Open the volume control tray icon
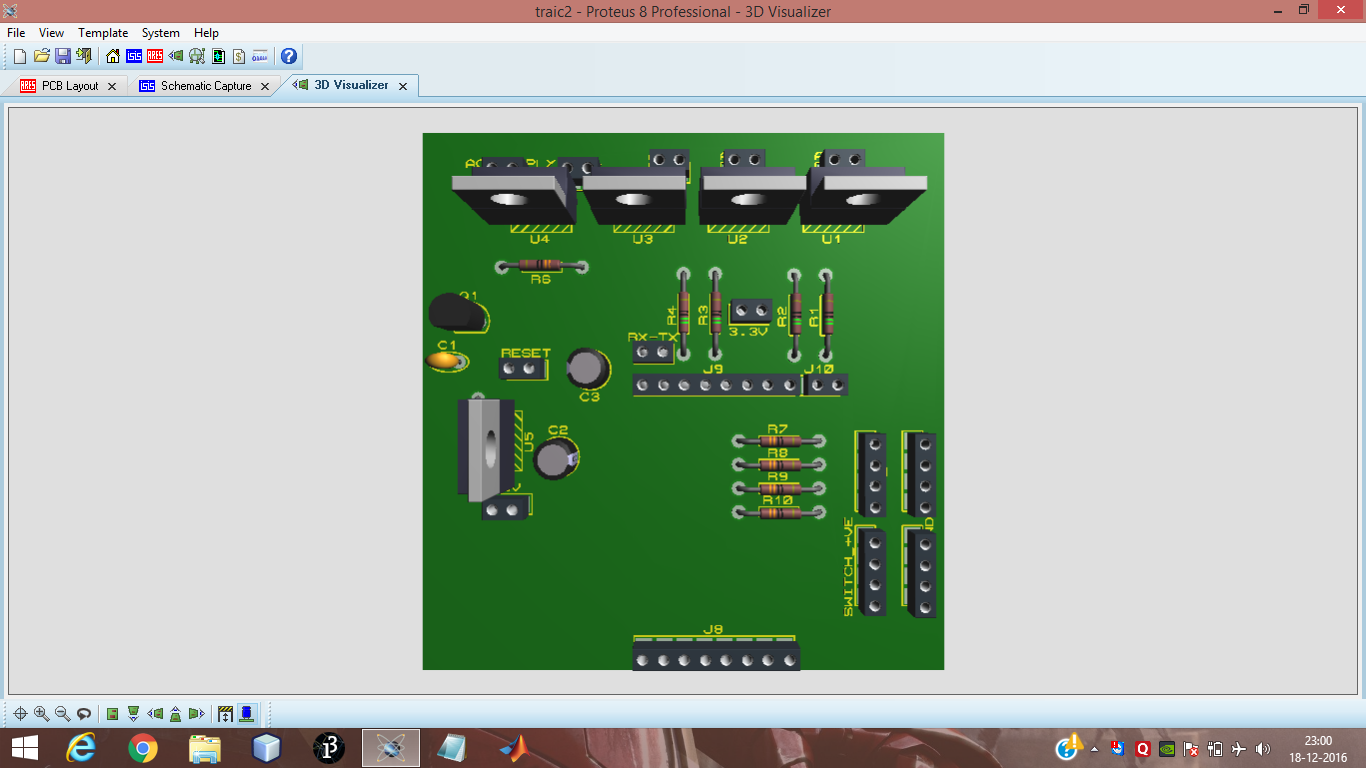 click(1263, 748)
